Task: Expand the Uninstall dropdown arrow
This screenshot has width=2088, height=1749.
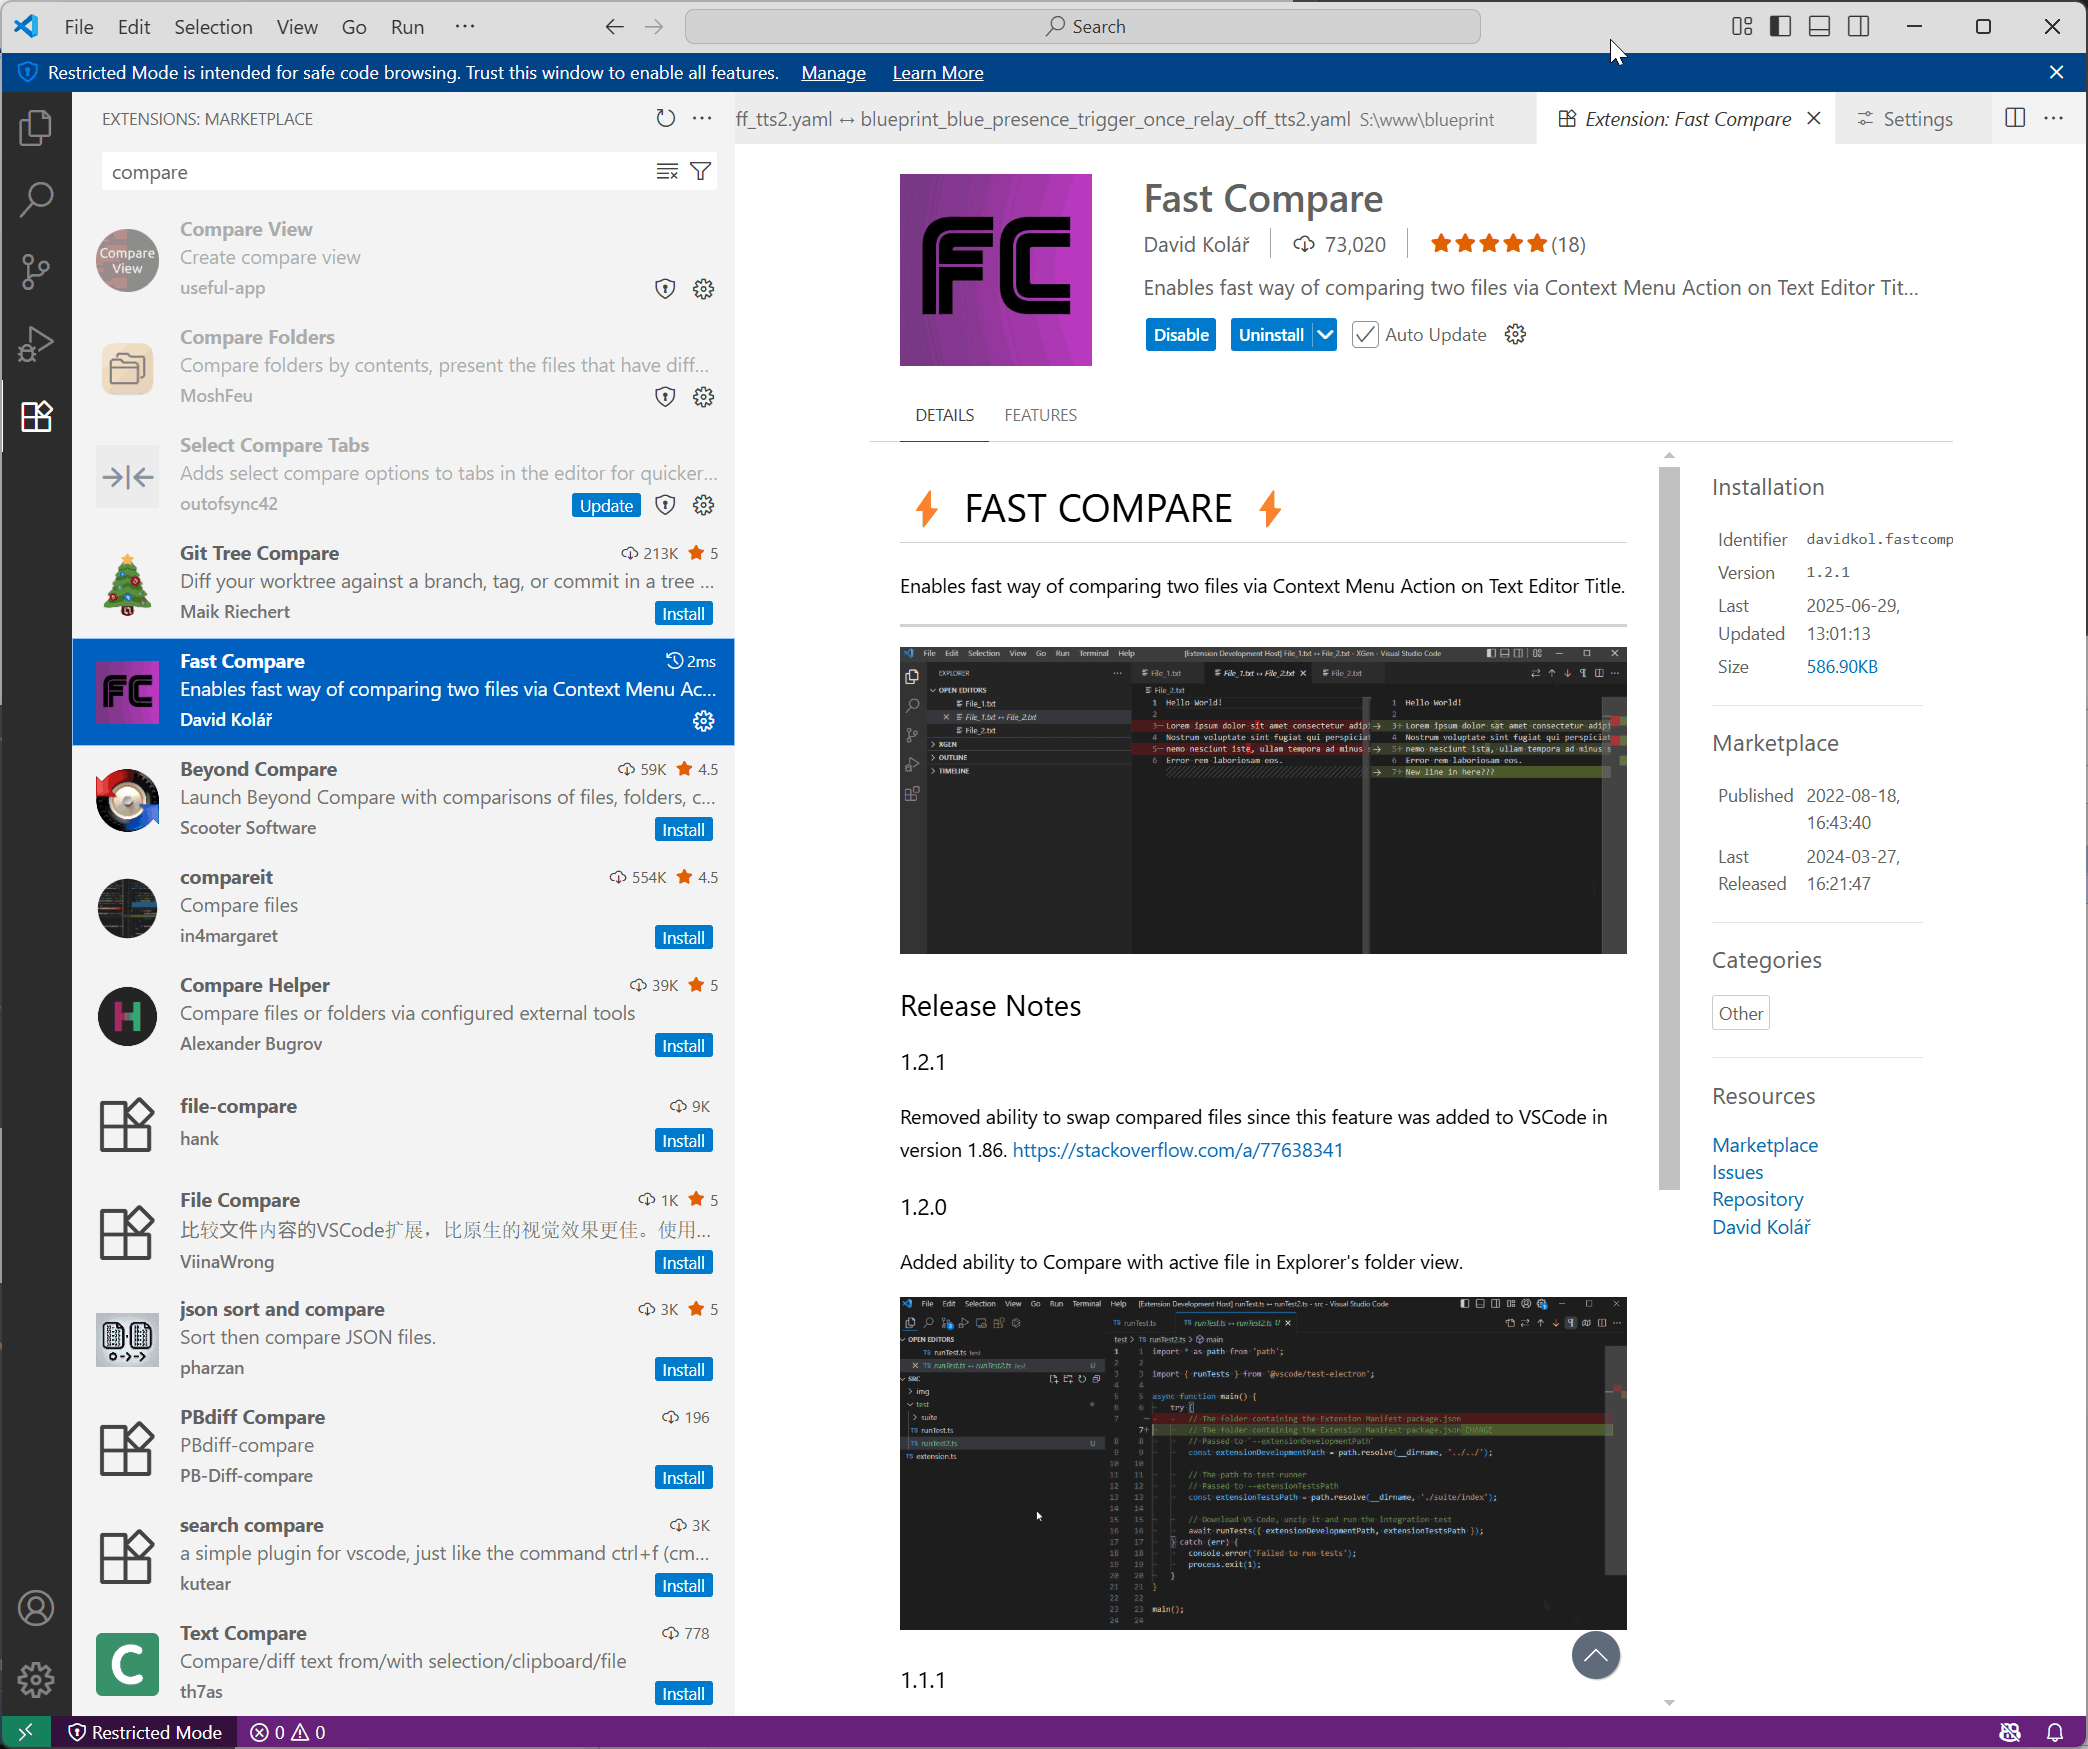Action: [x=1325, y=335]
